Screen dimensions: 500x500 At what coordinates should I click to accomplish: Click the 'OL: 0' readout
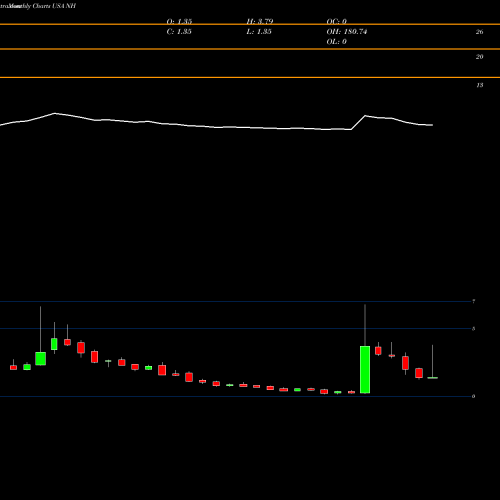(337, 41)
